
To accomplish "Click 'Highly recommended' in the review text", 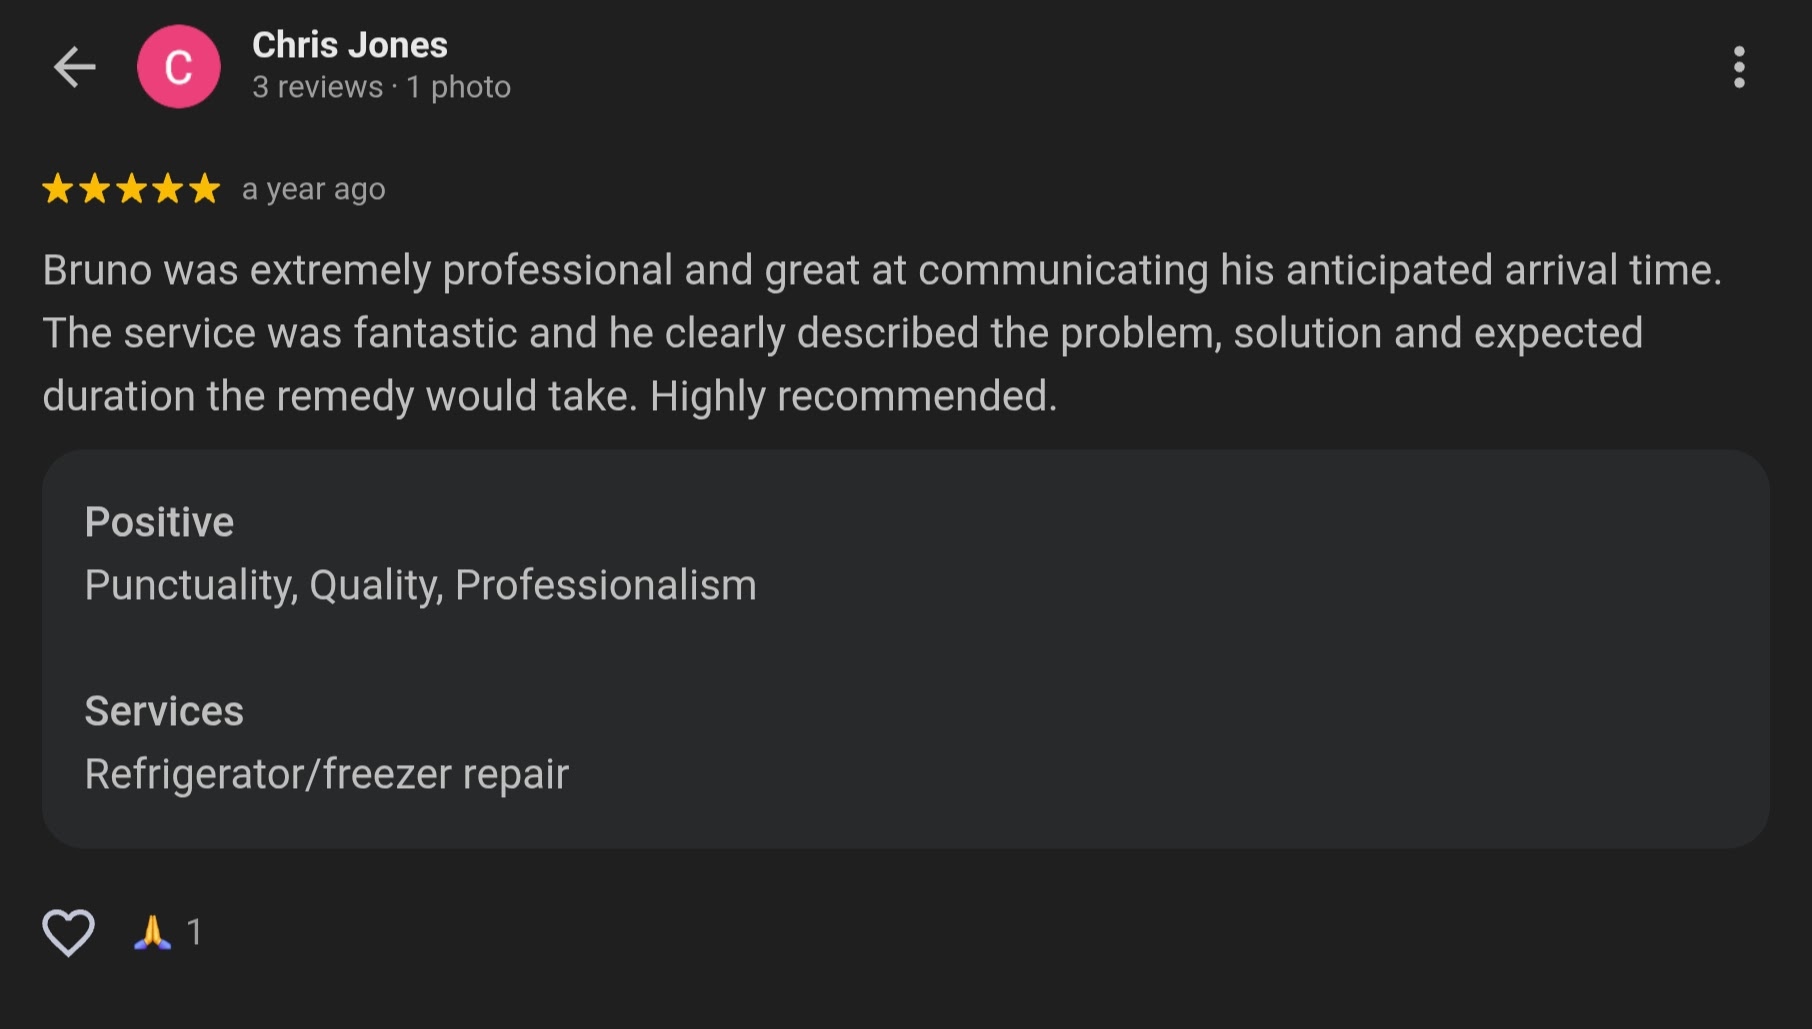I will [x=852, y=396].
